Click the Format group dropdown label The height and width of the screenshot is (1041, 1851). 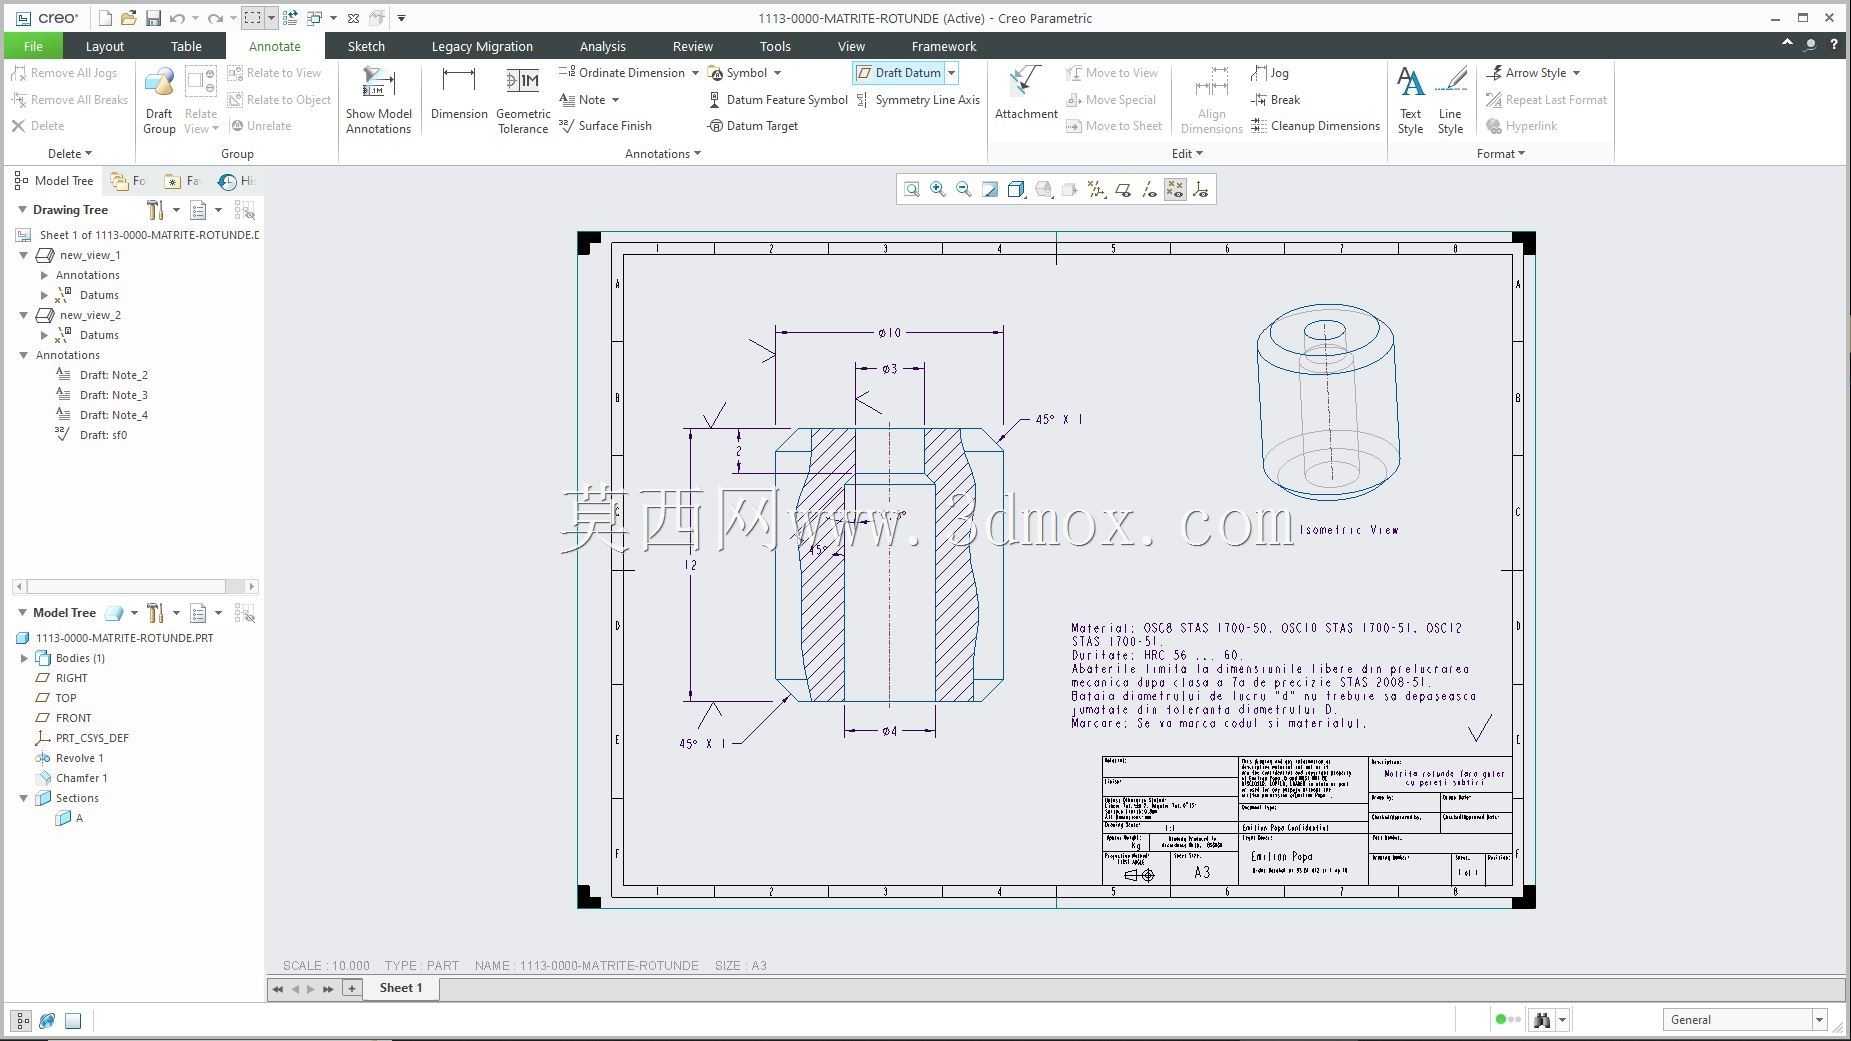tap(1501, 154)
